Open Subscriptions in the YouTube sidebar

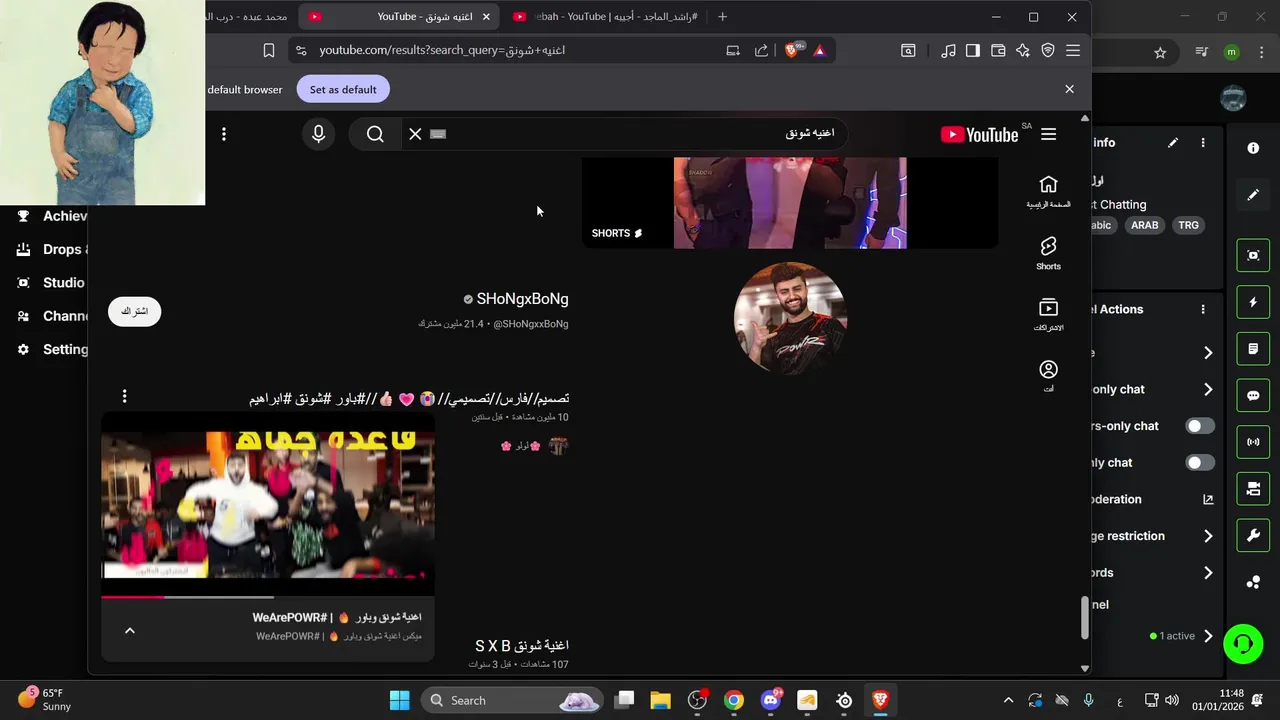click(1048, 314)
